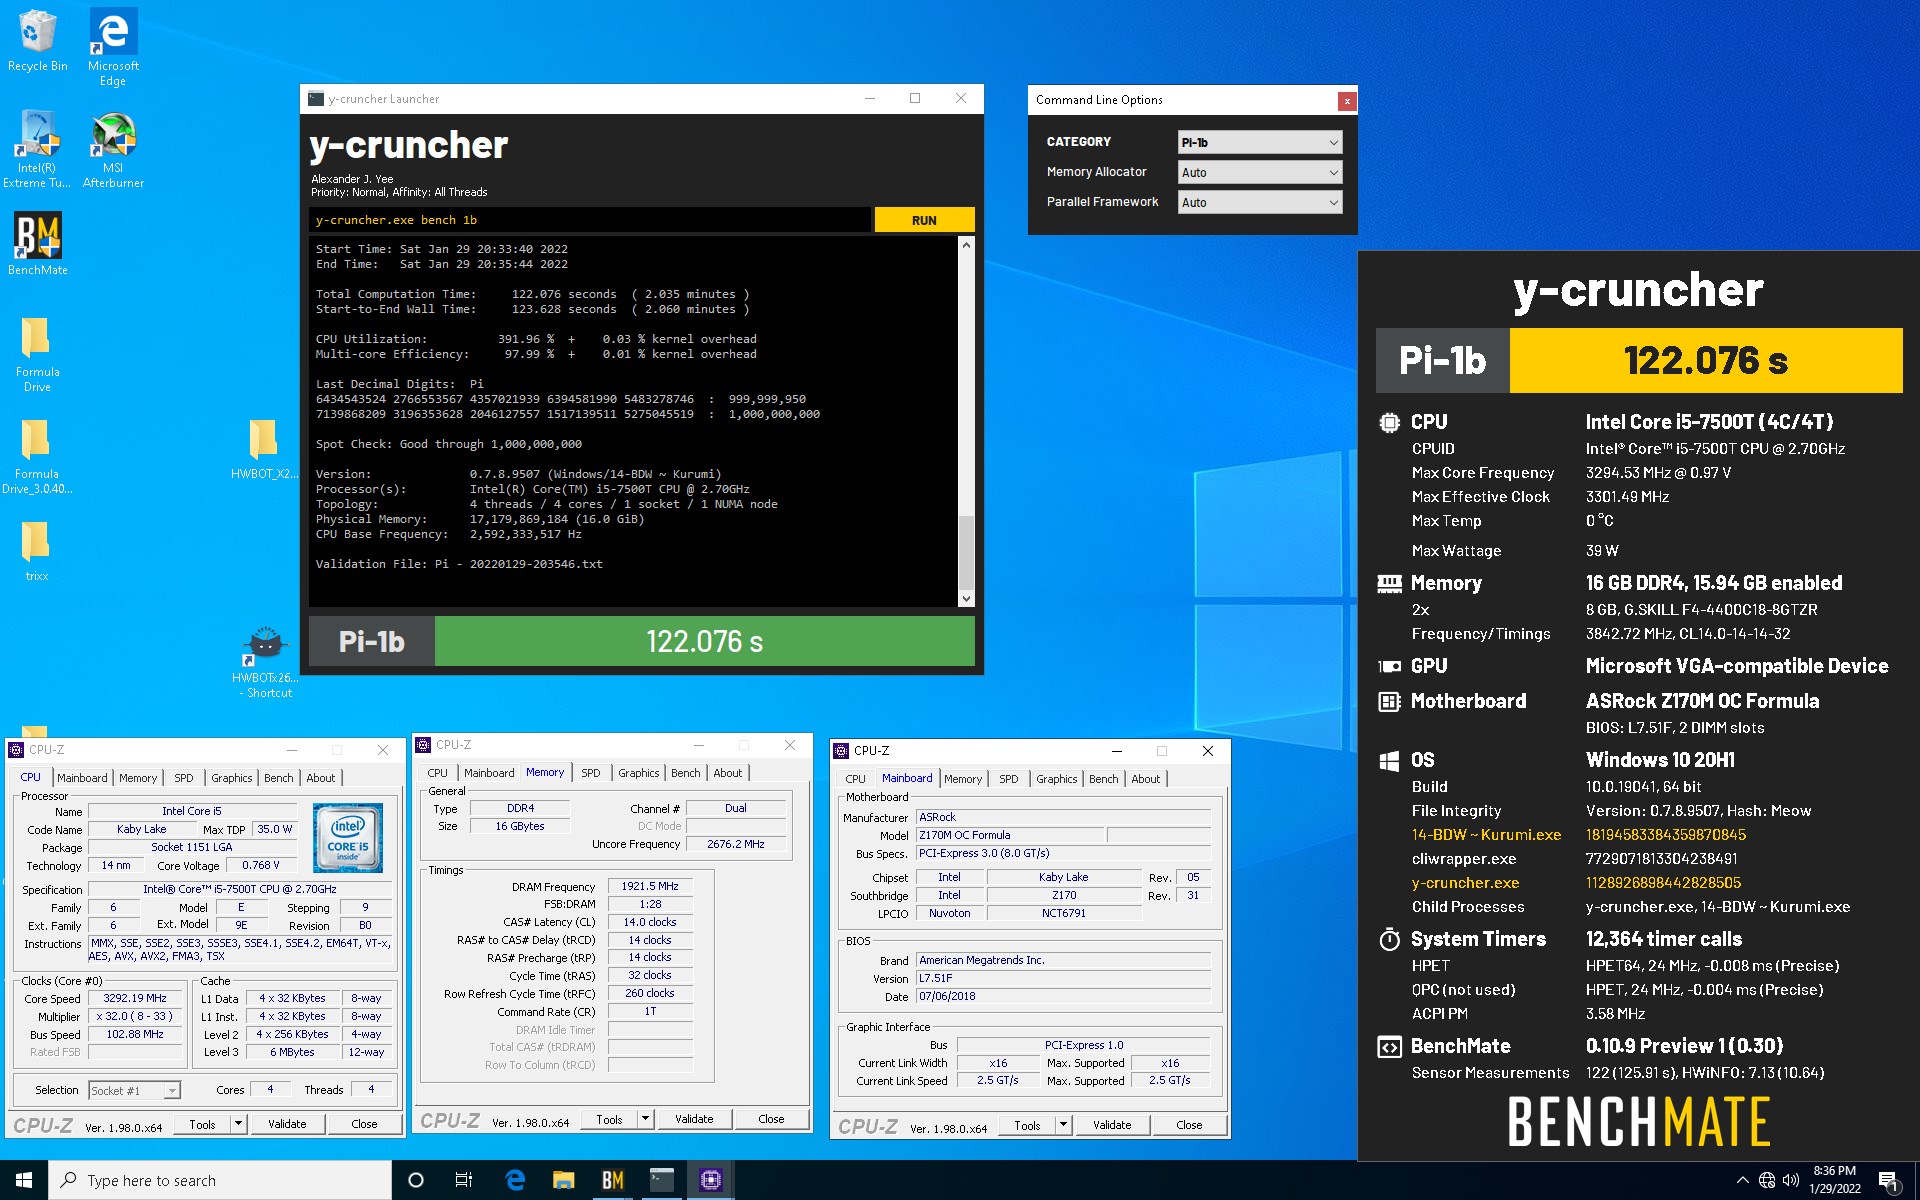Screen dimensions: 1920x1200
Task: Click the yellow 122.076 s BenchMate score
Action: coord(1705,360)
